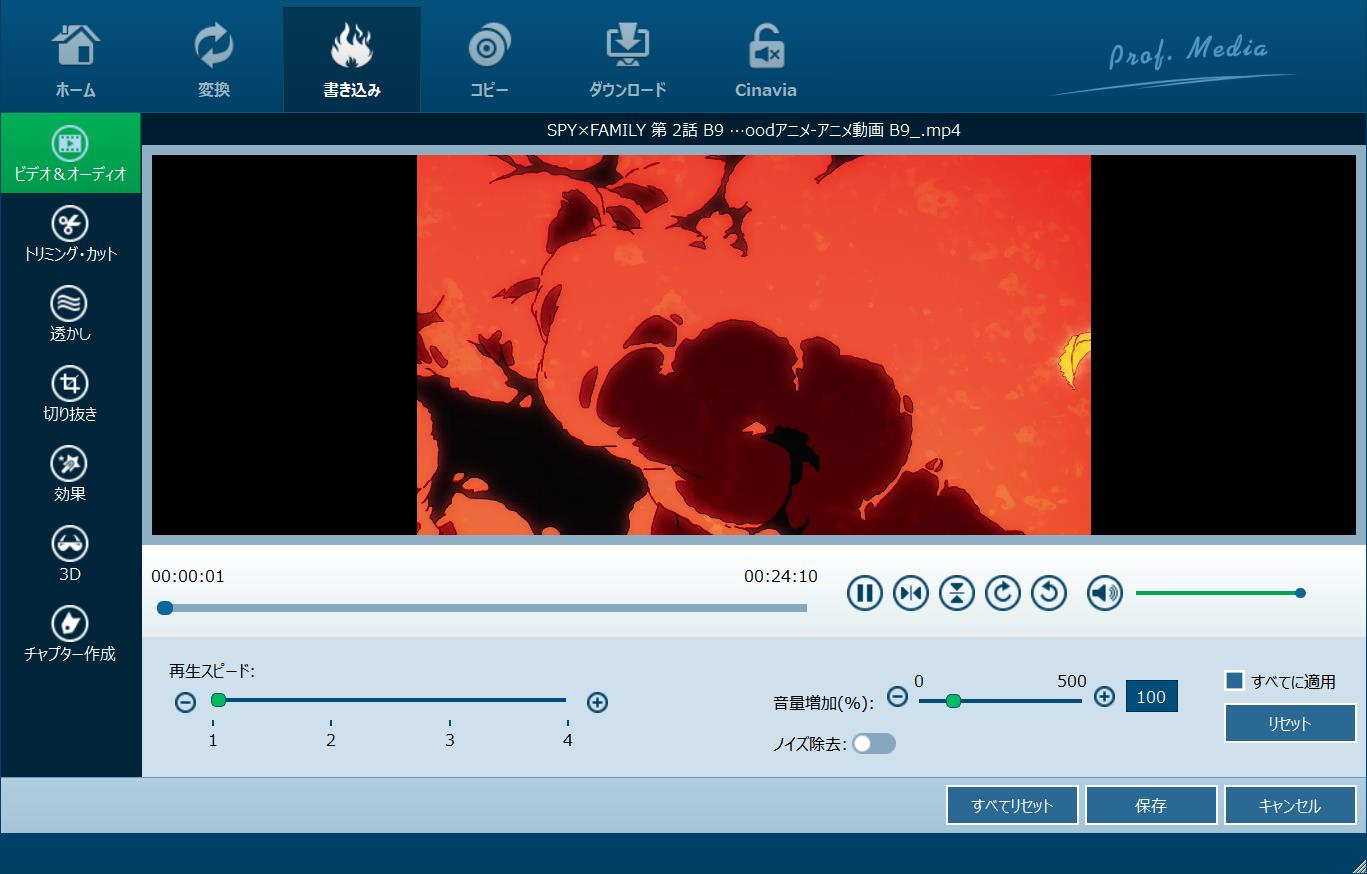Rotate the video clockwise
The height and width of the screenshot is (874, 1367).
click(x=1003, y=593)
